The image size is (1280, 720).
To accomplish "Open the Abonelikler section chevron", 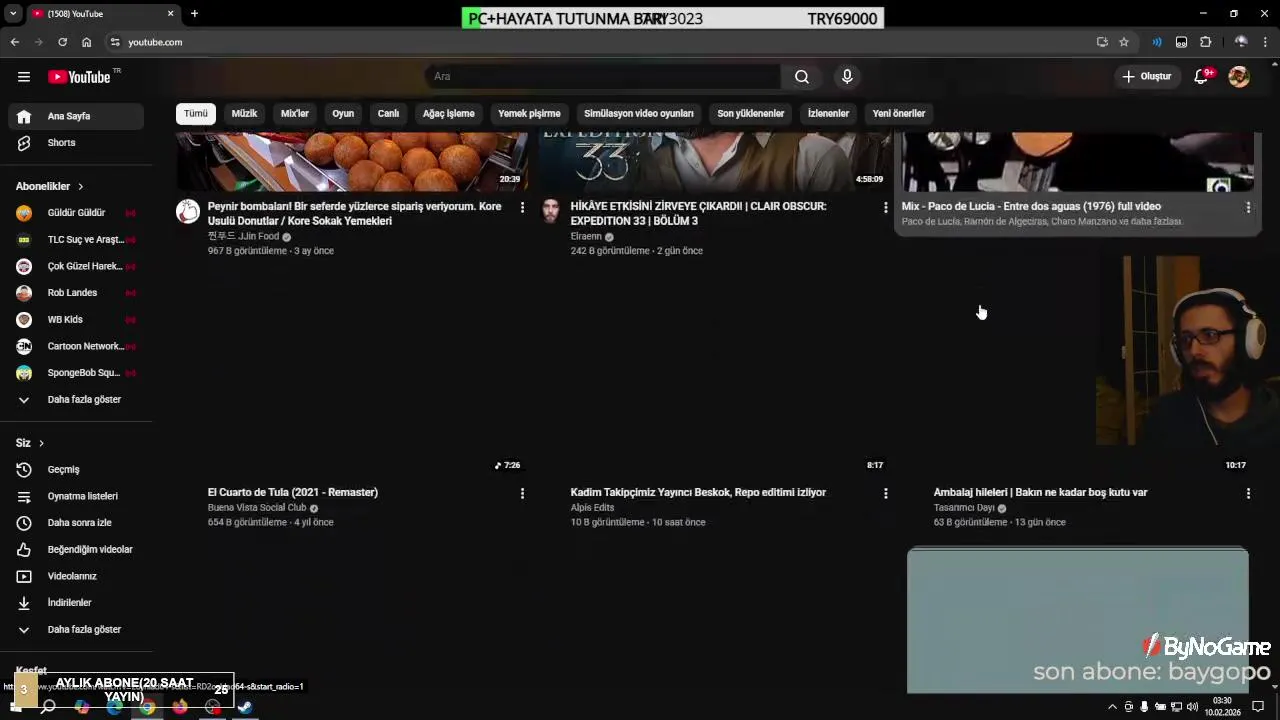I will [80, 187].
